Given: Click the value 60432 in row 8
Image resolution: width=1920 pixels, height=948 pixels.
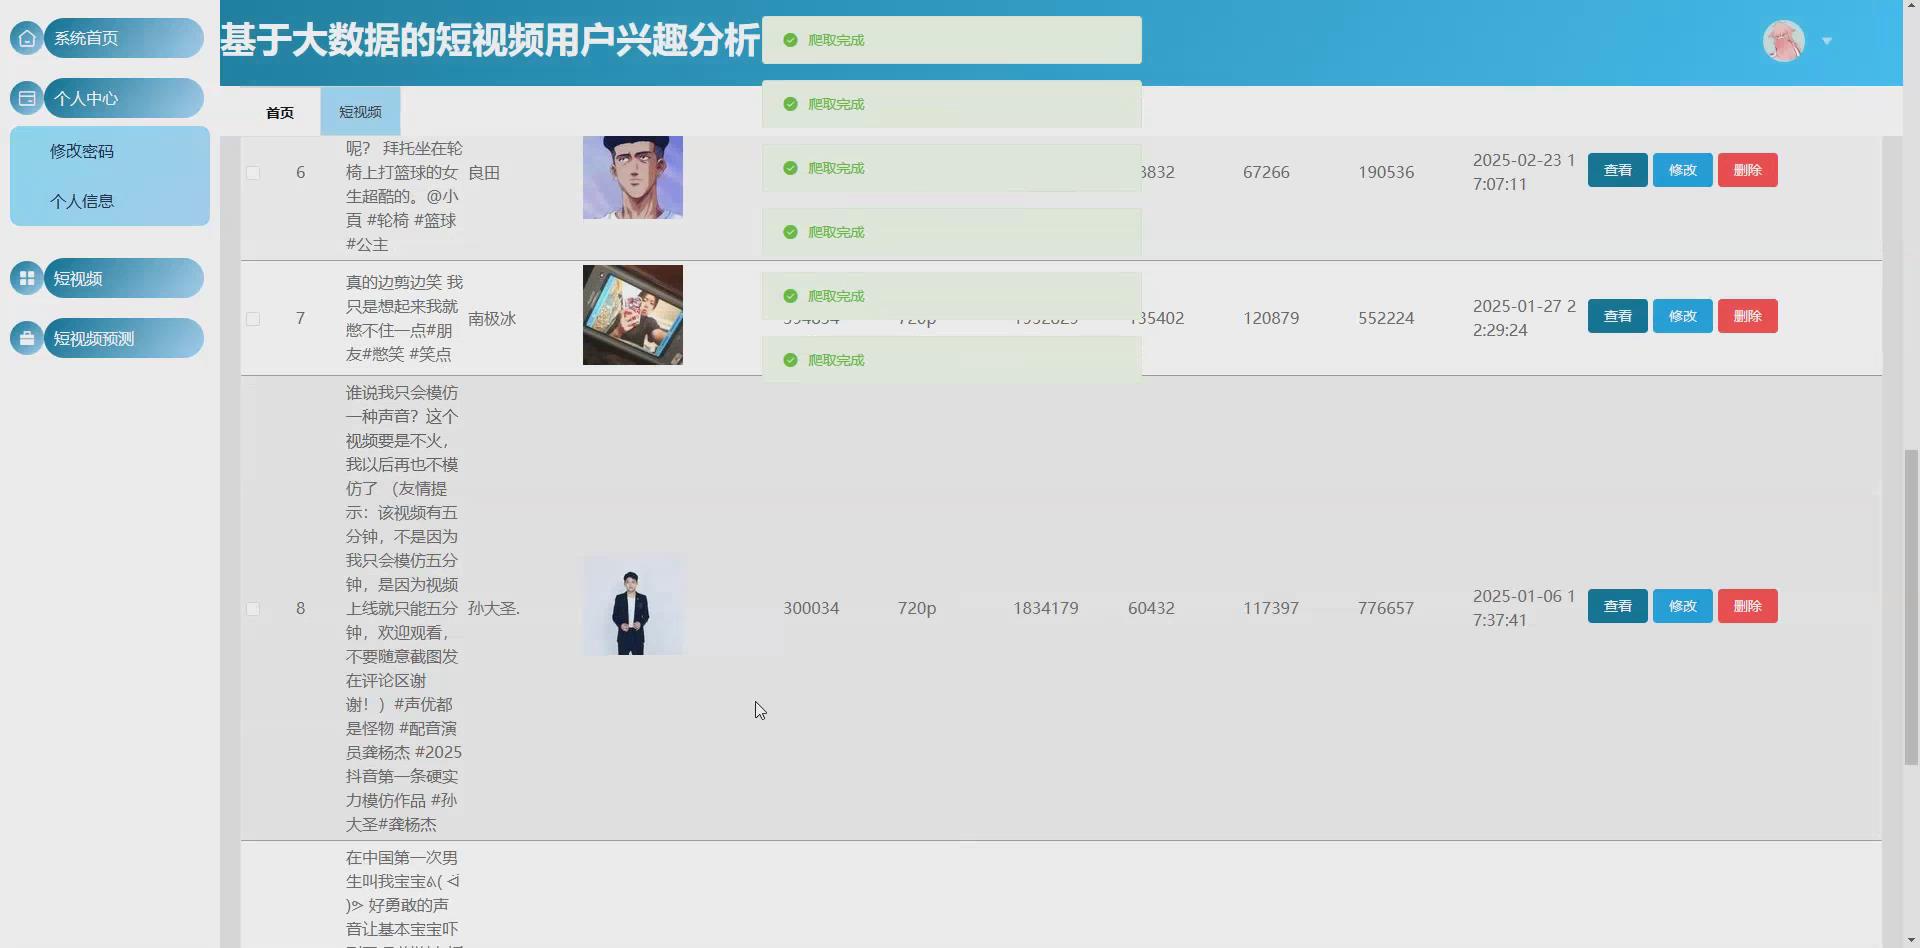Looking at the screenshot, I should click(1151, 608).
